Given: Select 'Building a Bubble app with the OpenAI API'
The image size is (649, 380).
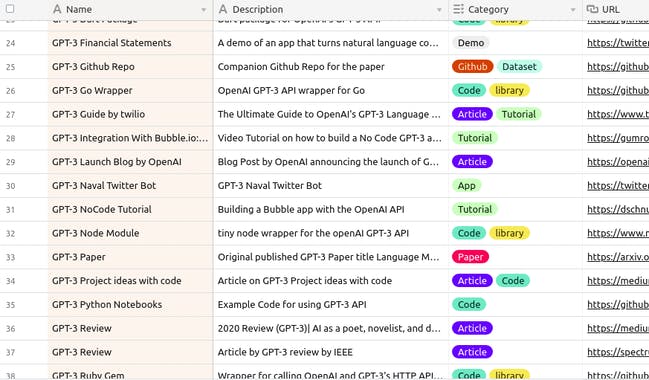Looking at the screenshot, I should pyautogui.click(x=331, y=209).
